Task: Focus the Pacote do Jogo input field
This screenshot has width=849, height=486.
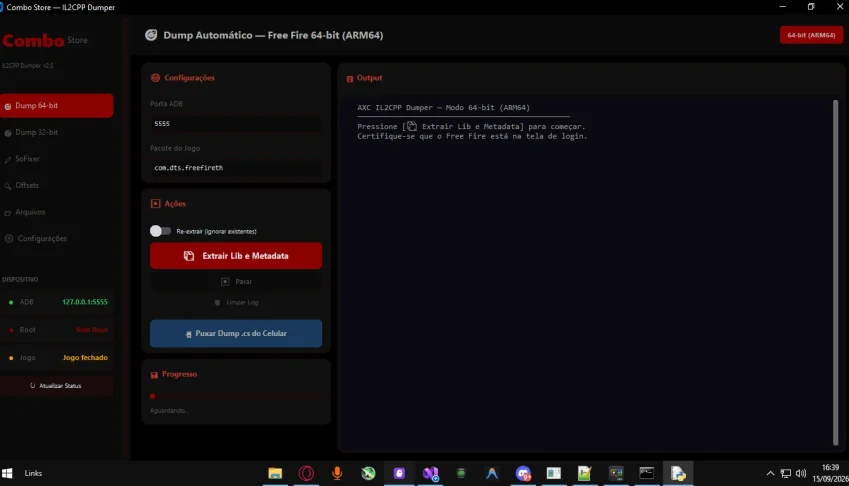Action: [x=236, y=168]
